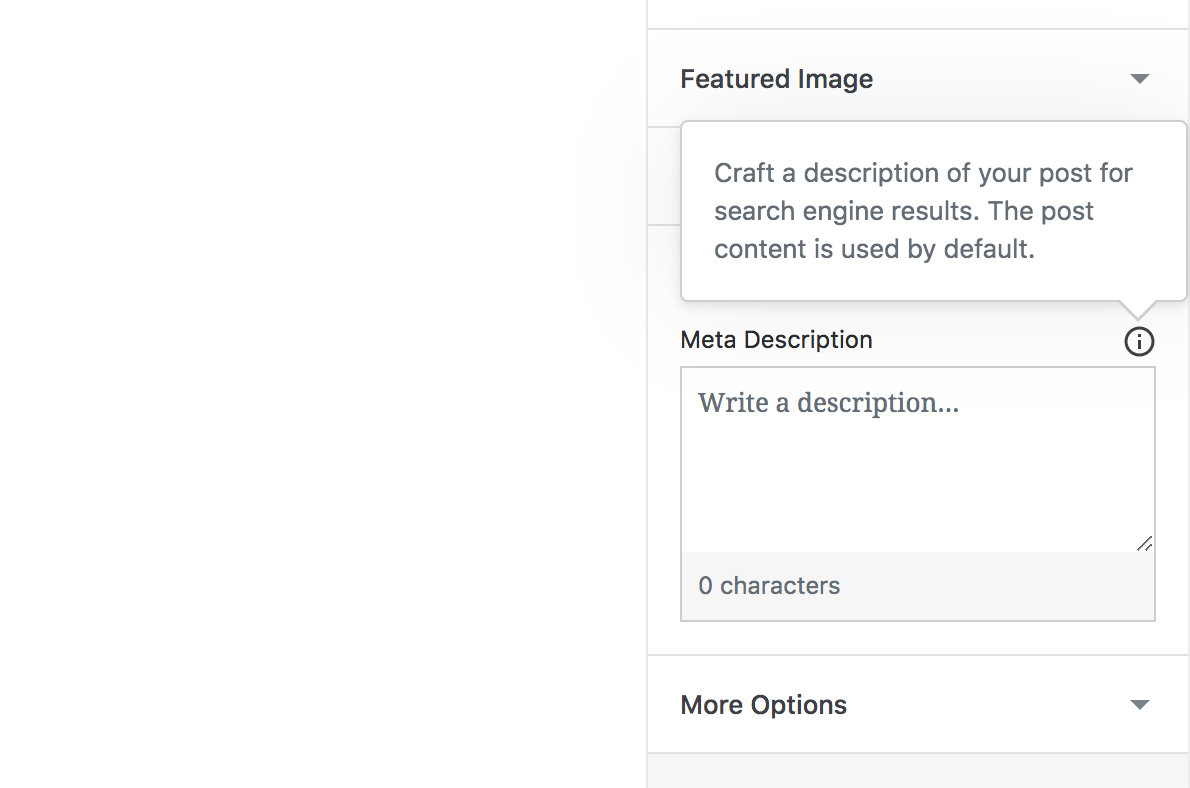Viewport: 1190px width, 788px height.
Task: Expand the Featured Image arrow
Action: click(1139, 79)
